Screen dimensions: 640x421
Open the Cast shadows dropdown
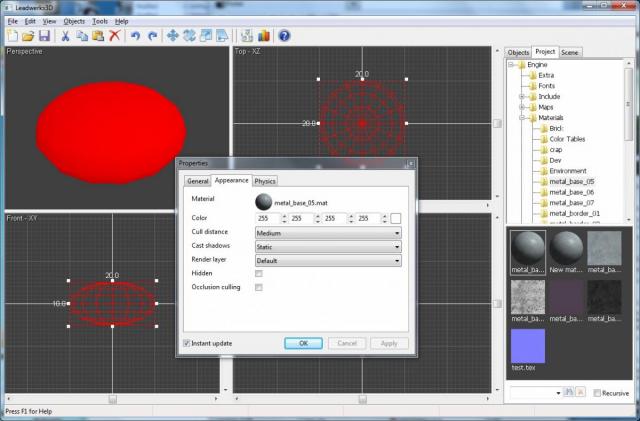pos(327,246)
